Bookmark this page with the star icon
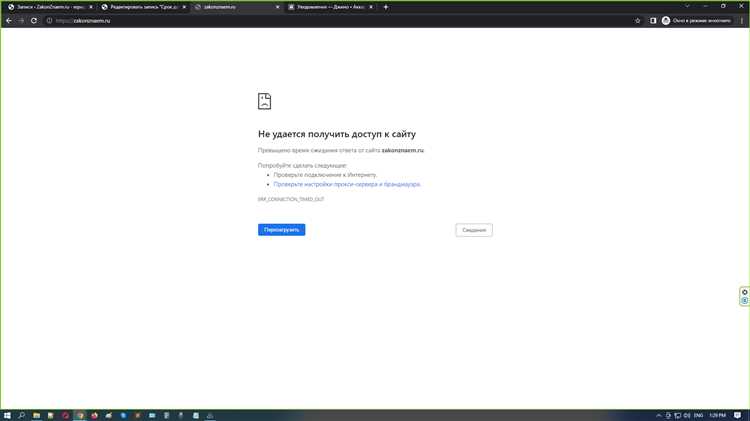Viewport: 750px width, 421px height. pyautogui.click(x=638, y=20)
